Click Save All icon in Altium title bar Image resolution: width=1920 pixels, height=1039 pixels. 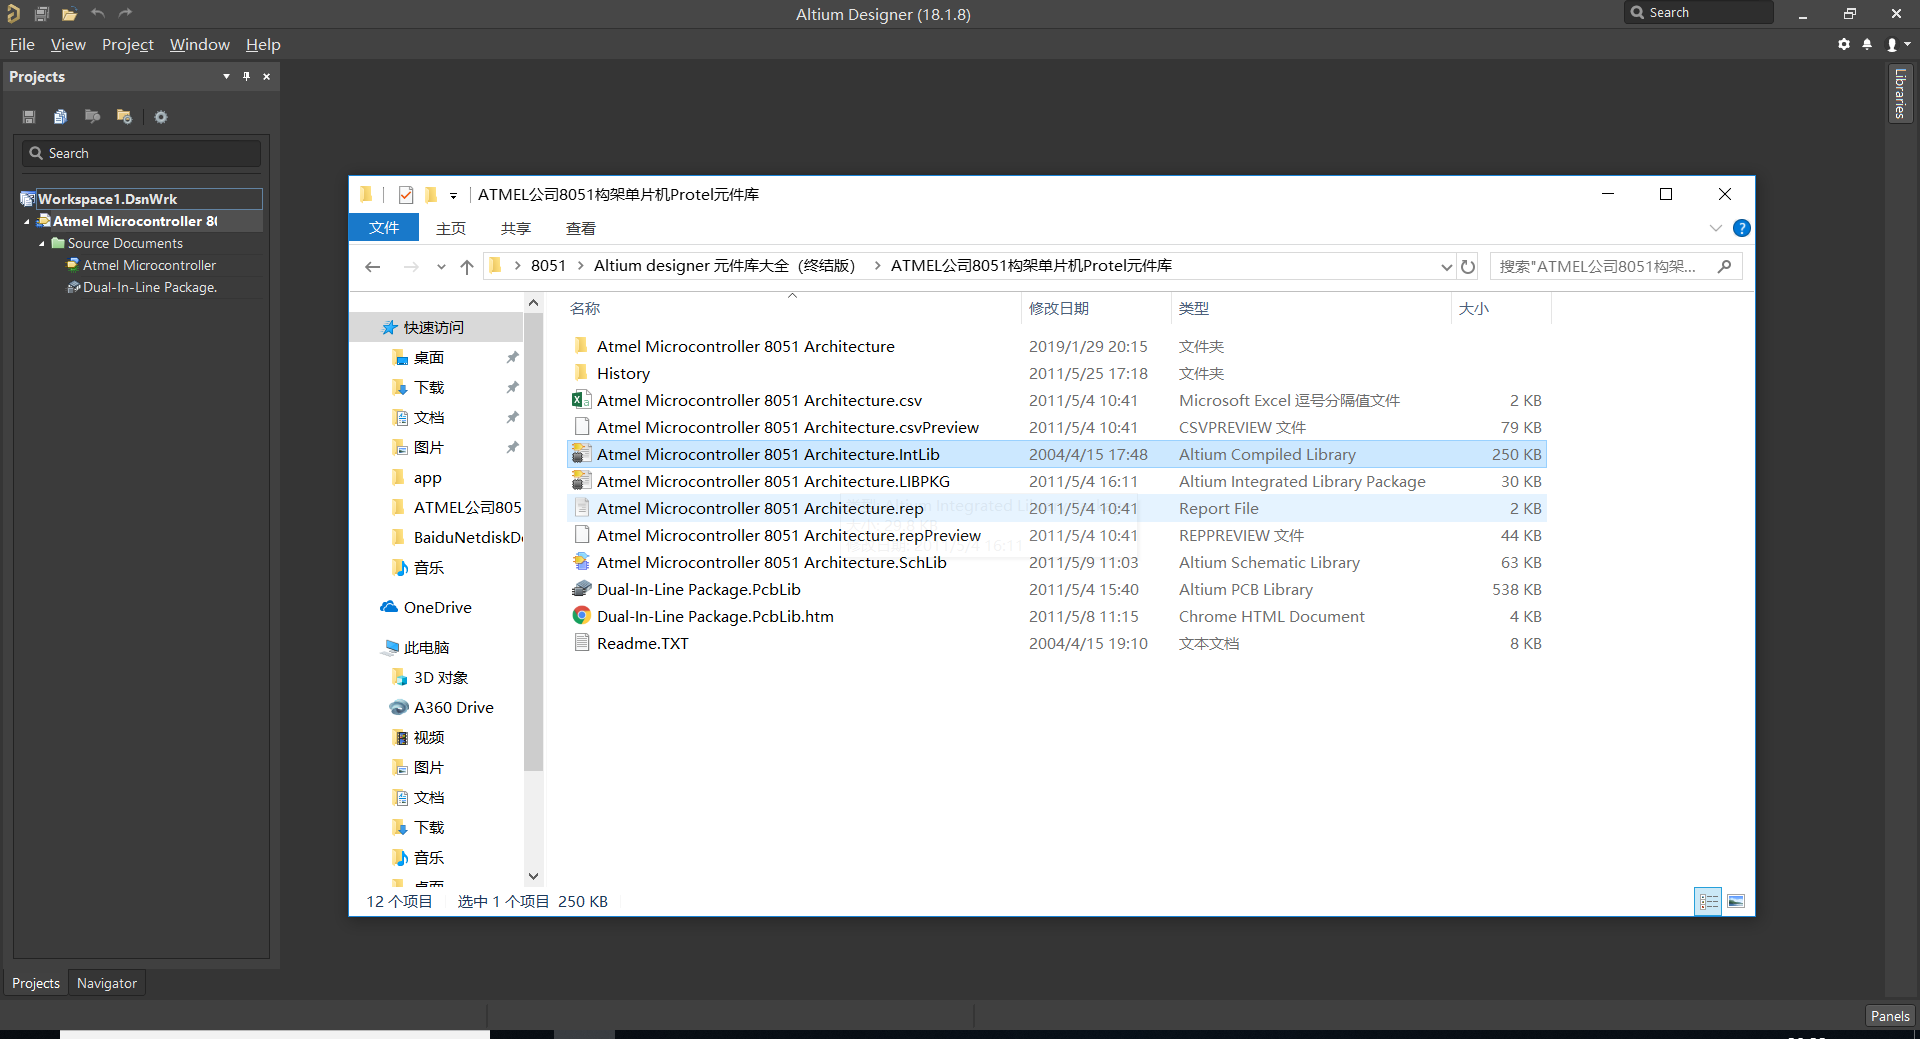41,14
